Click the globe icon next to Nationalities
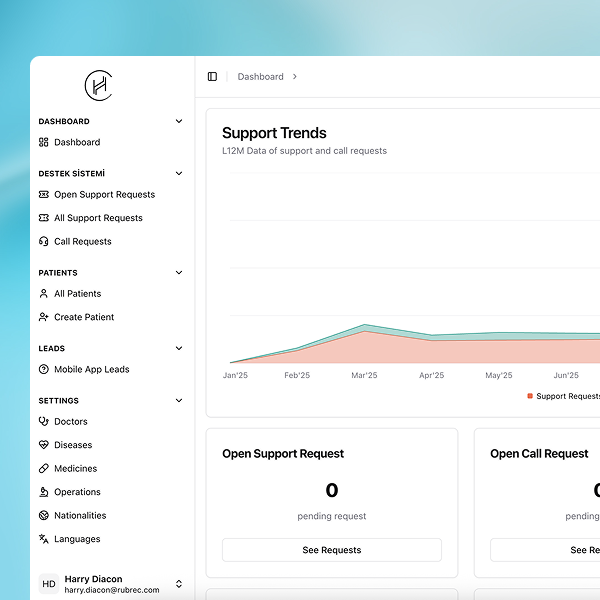This screenshot has width=600, height=600. click(44, 516)
